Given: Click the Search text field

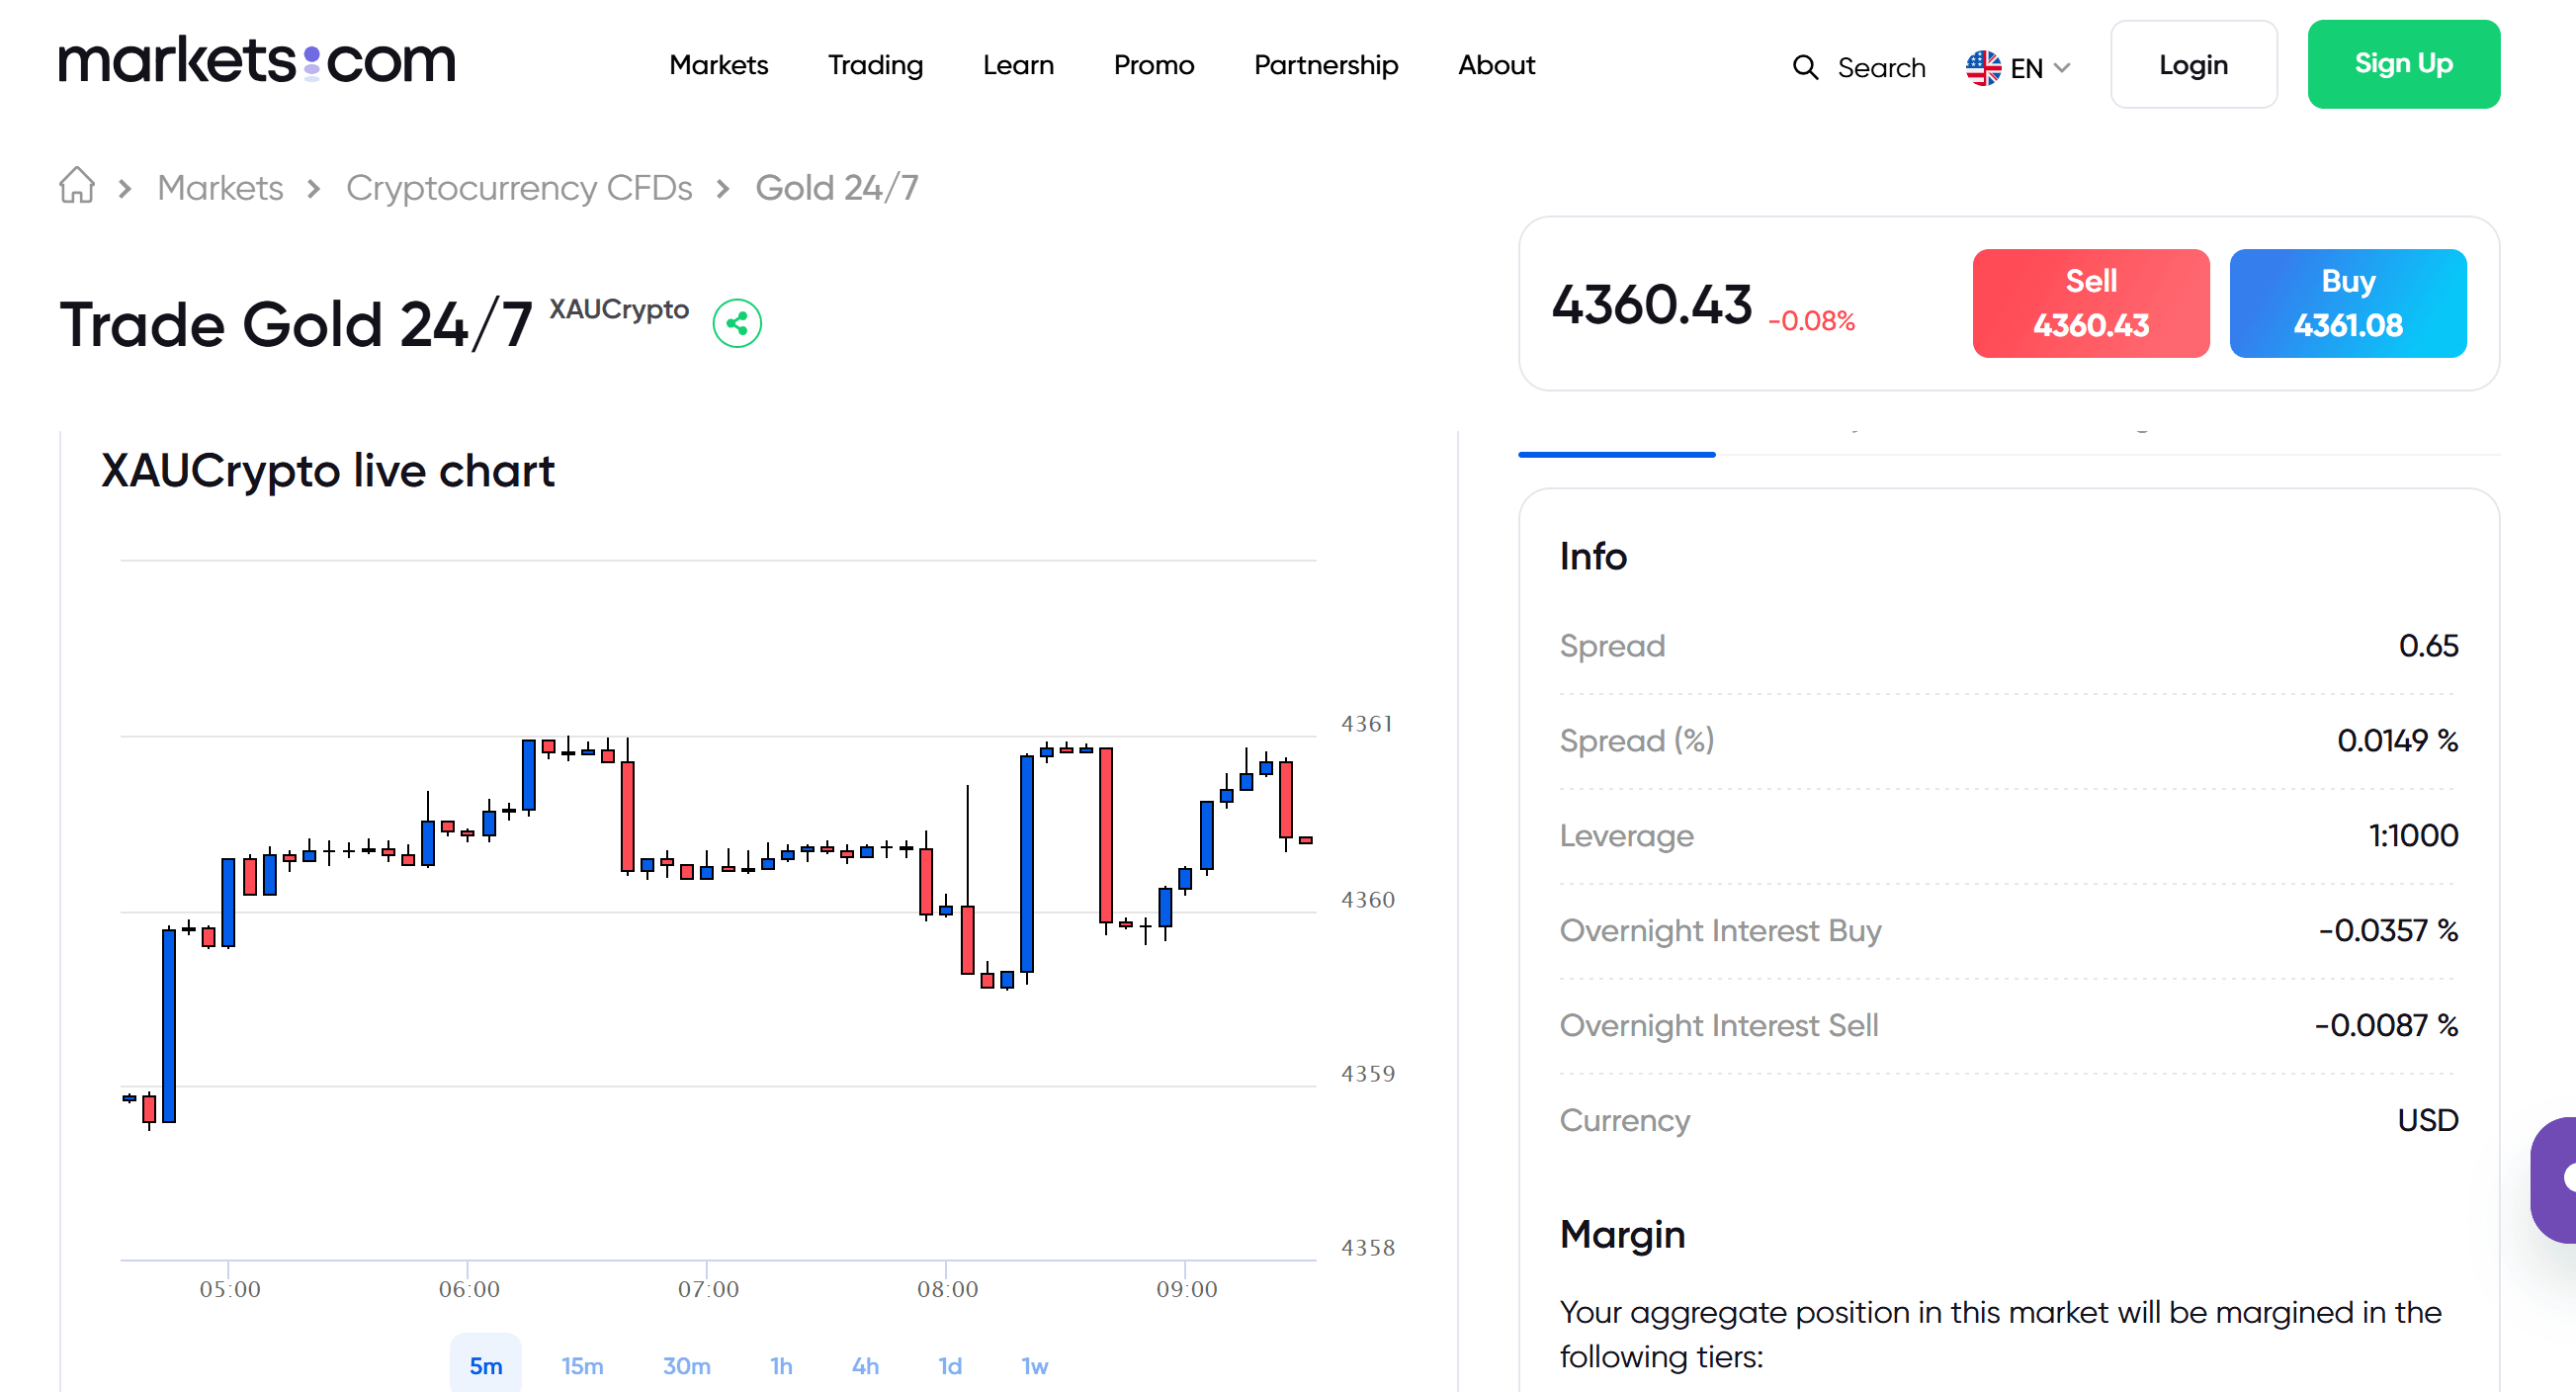Looking at the screenshot, I should tap(1881, 67).
